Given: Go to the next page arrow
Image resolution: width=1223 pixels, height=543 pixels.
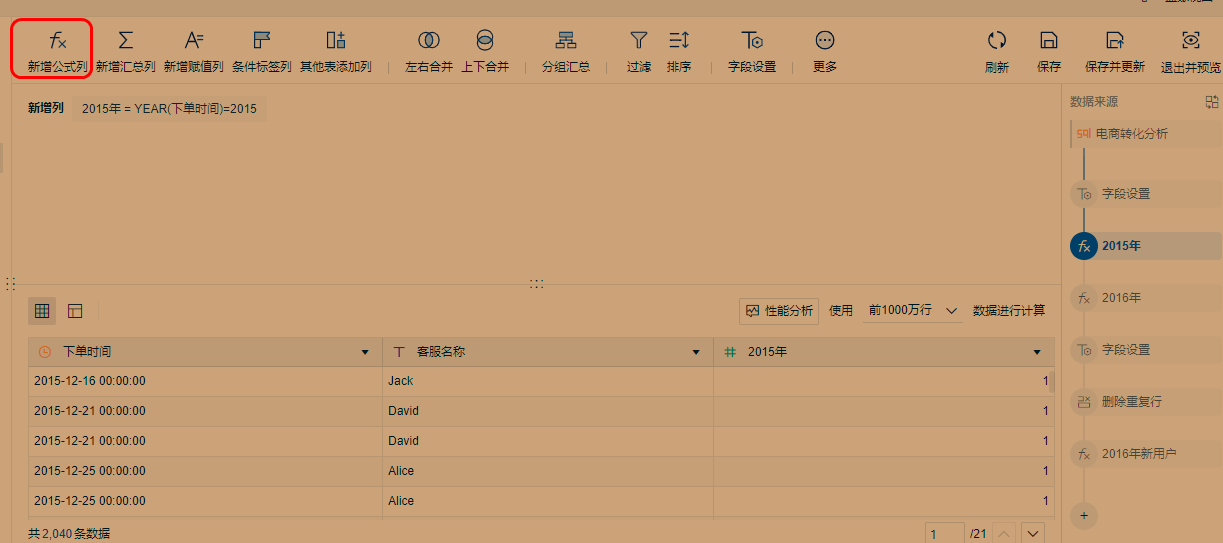Looking at the screenshot, I should [1033, 534].
